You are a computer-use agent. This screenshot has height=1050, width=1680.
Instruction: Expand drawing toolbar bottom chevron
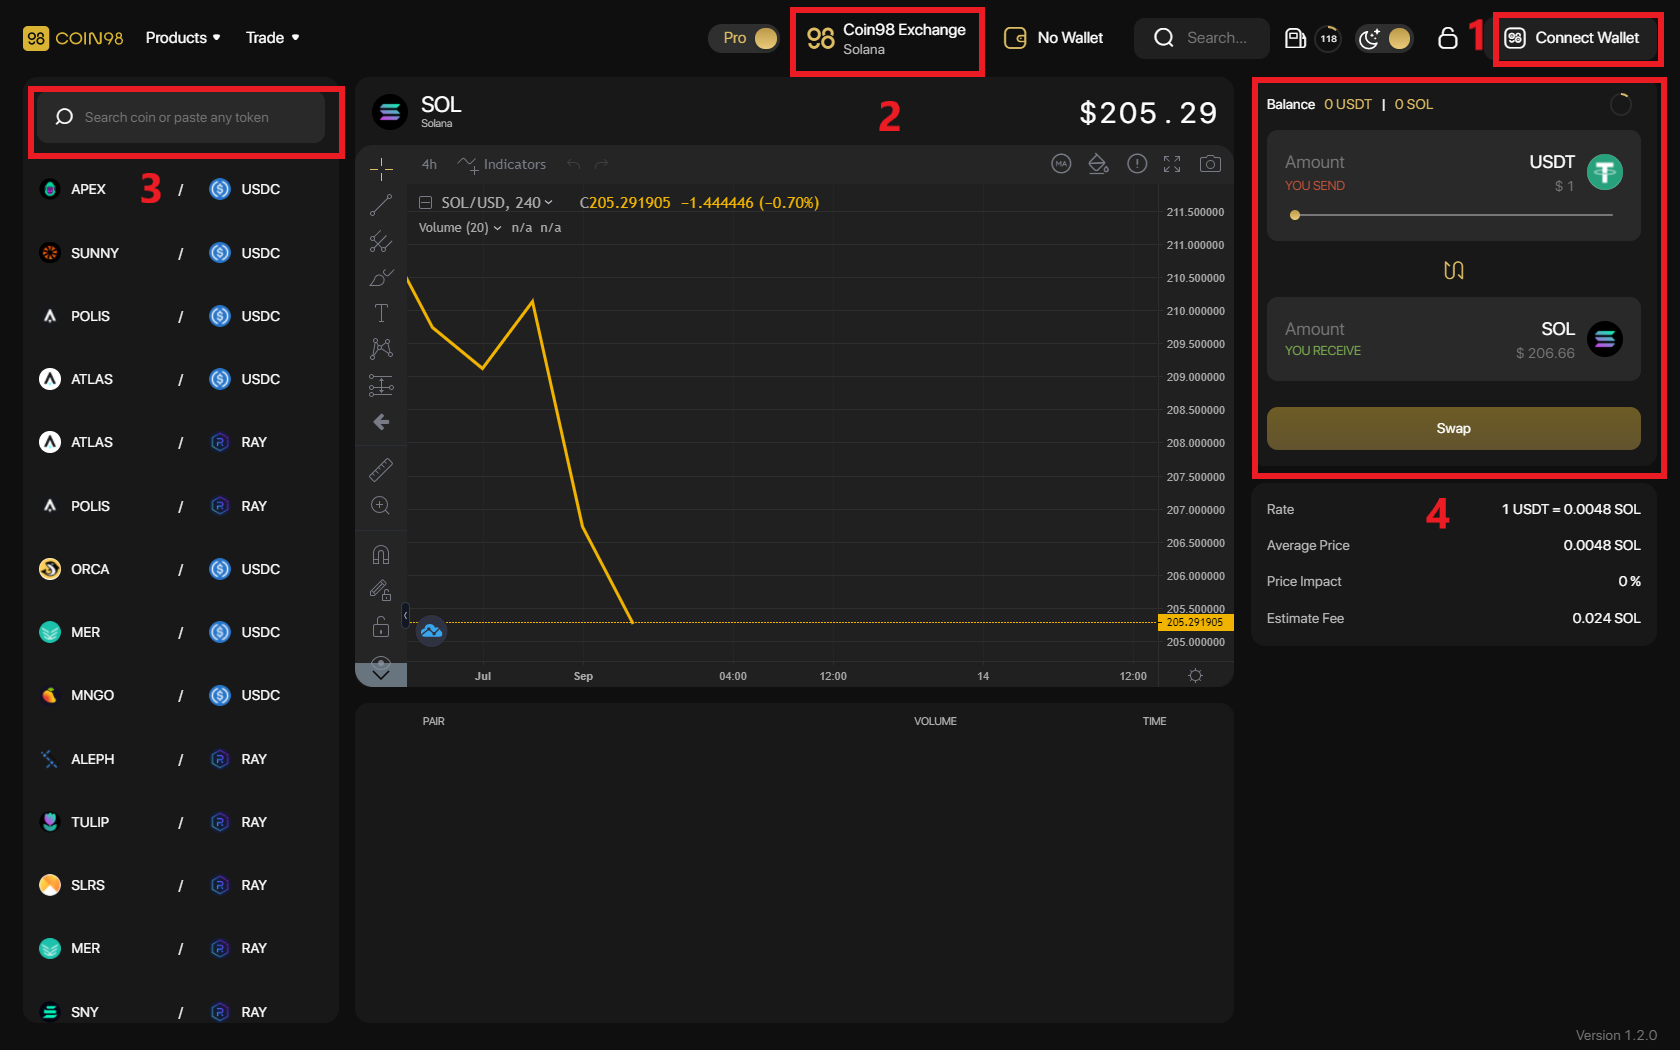point(381,676)
